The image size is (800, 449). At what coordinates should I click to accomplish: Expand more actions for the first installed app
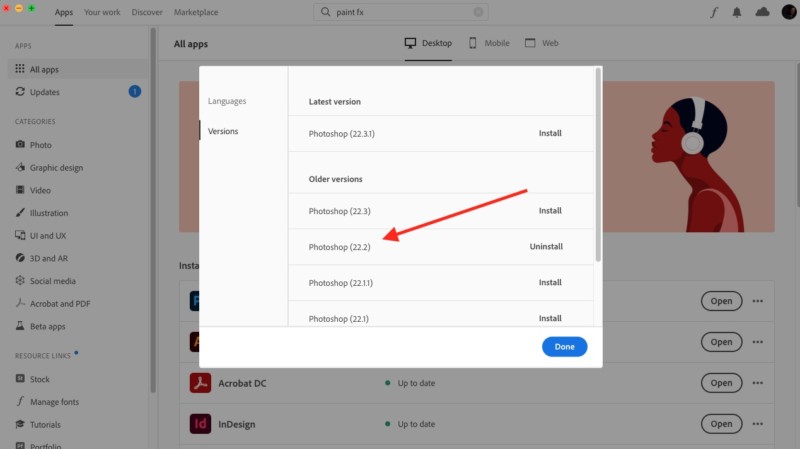(757, 301)
